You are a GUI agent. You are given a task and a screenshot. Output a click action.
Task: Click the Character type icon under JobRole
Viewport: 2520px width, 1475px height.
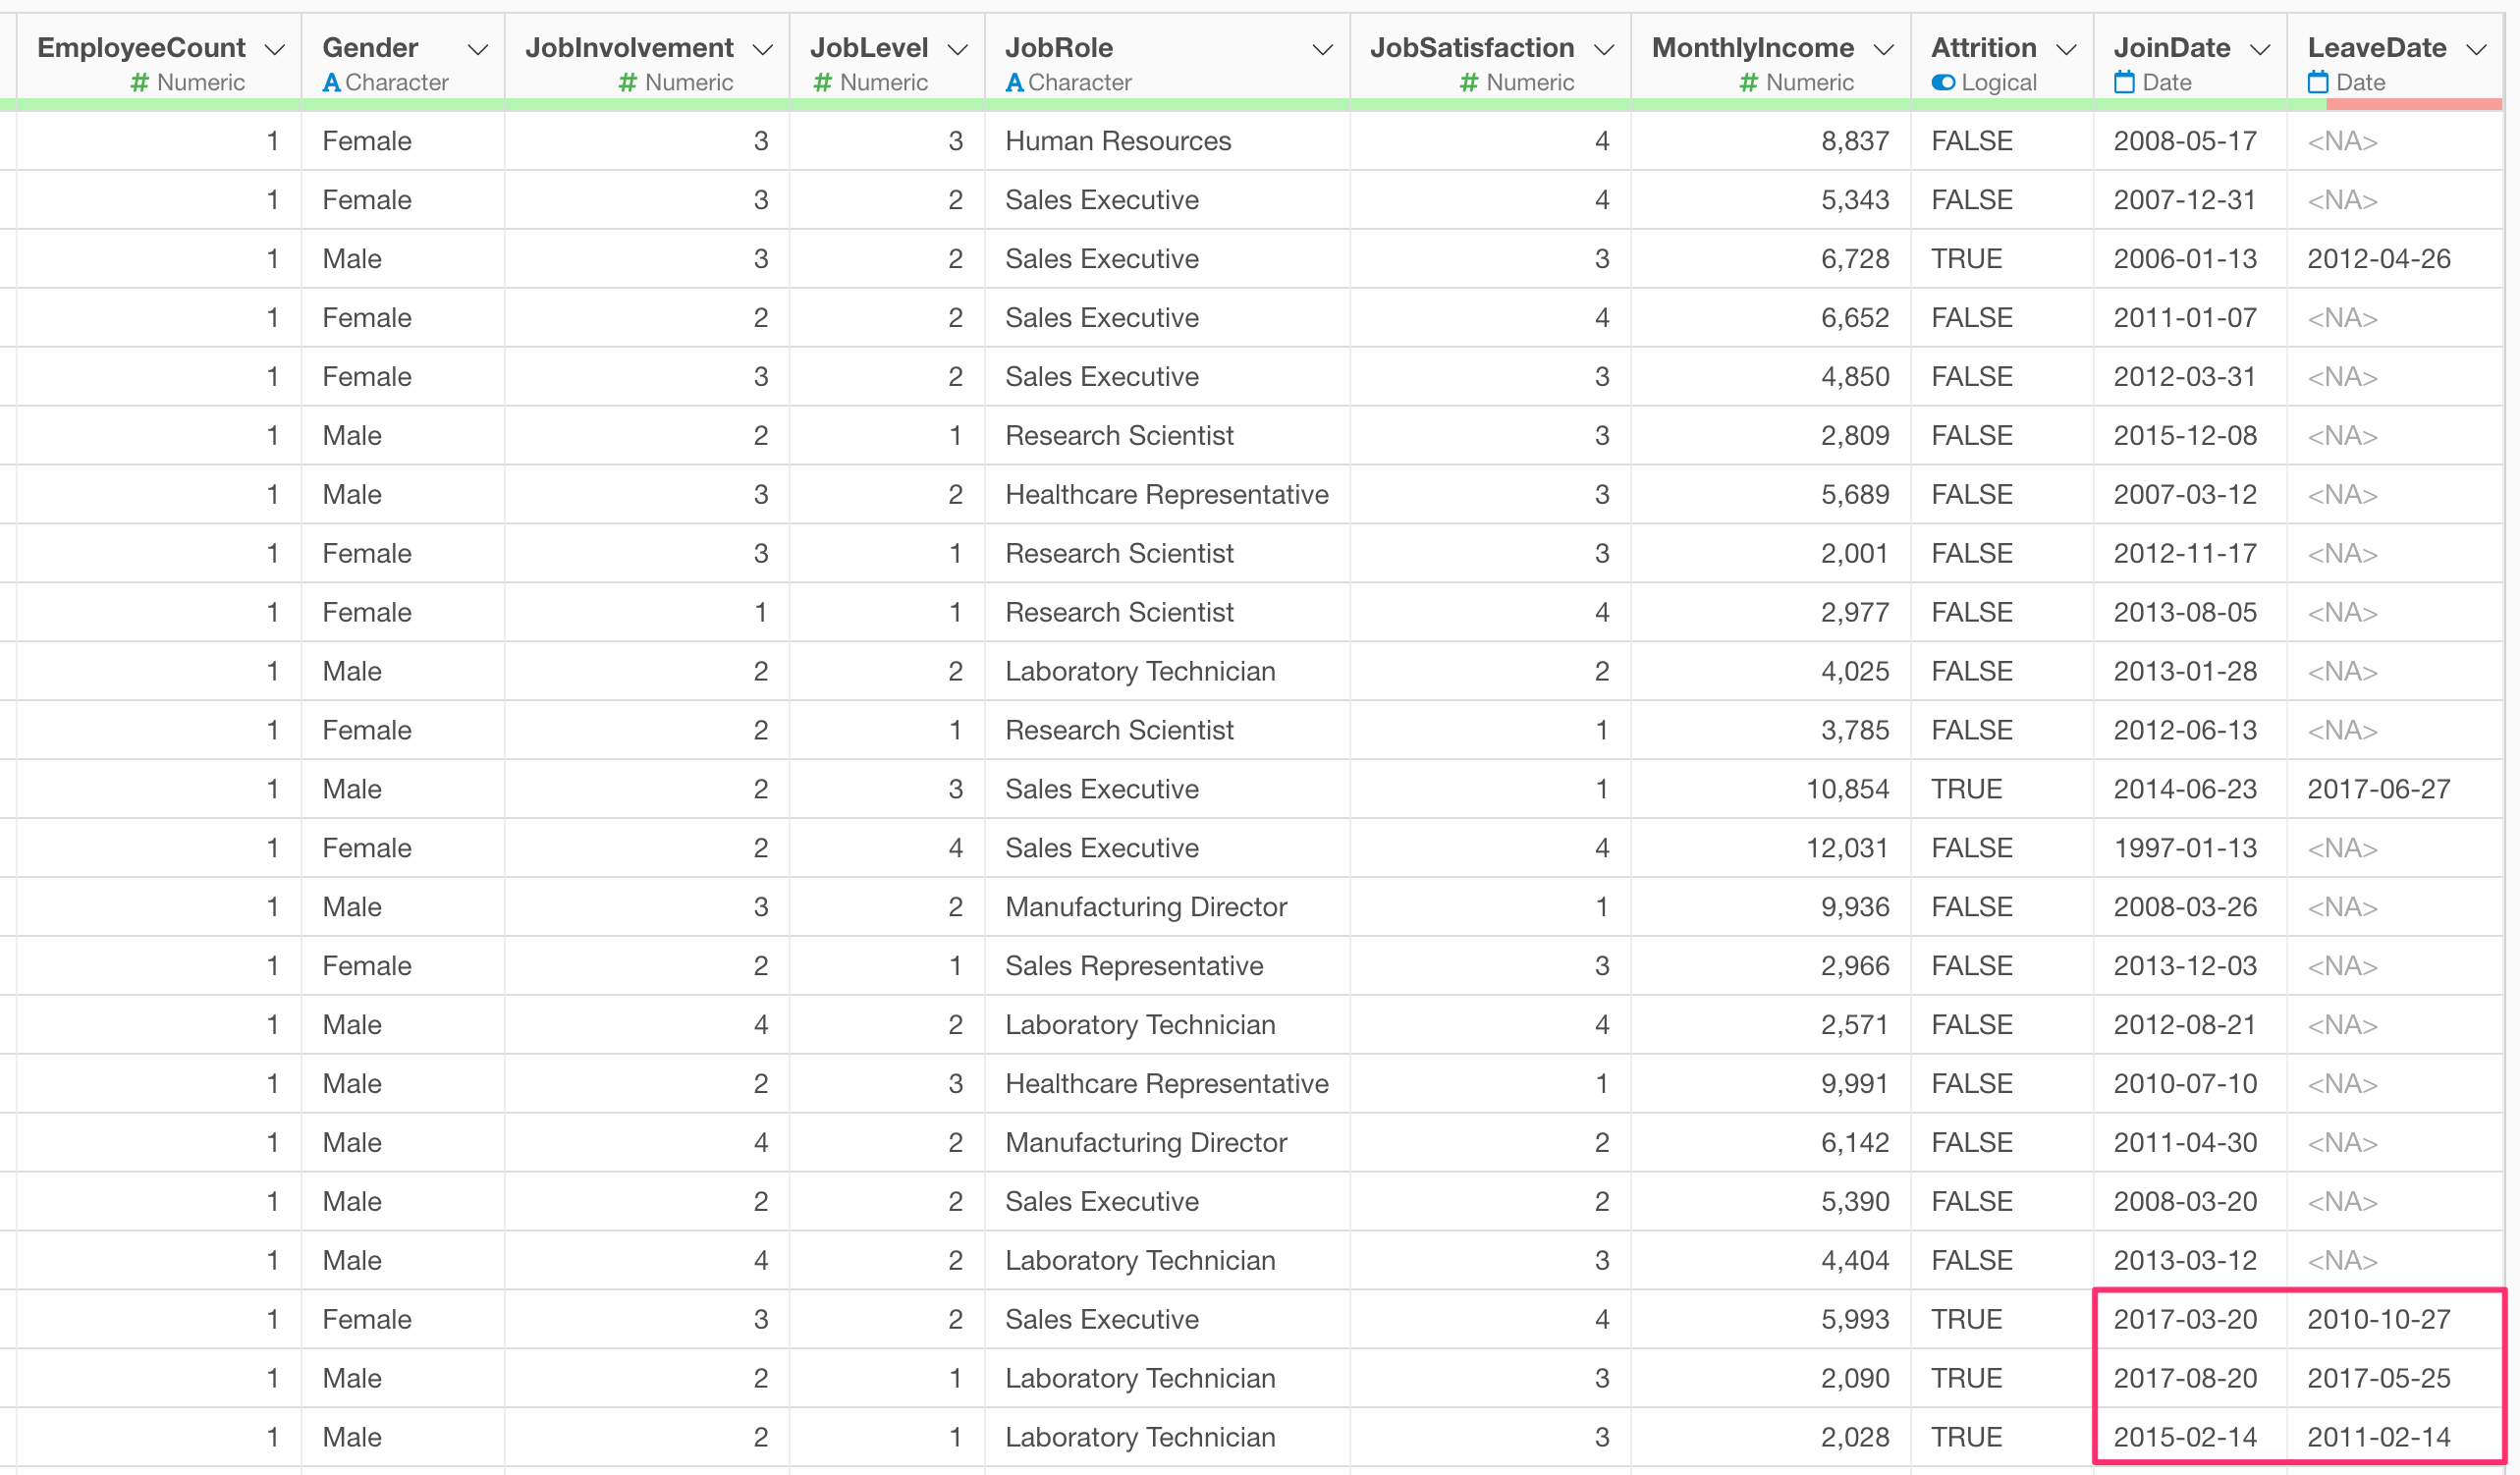click(1014, 83)
